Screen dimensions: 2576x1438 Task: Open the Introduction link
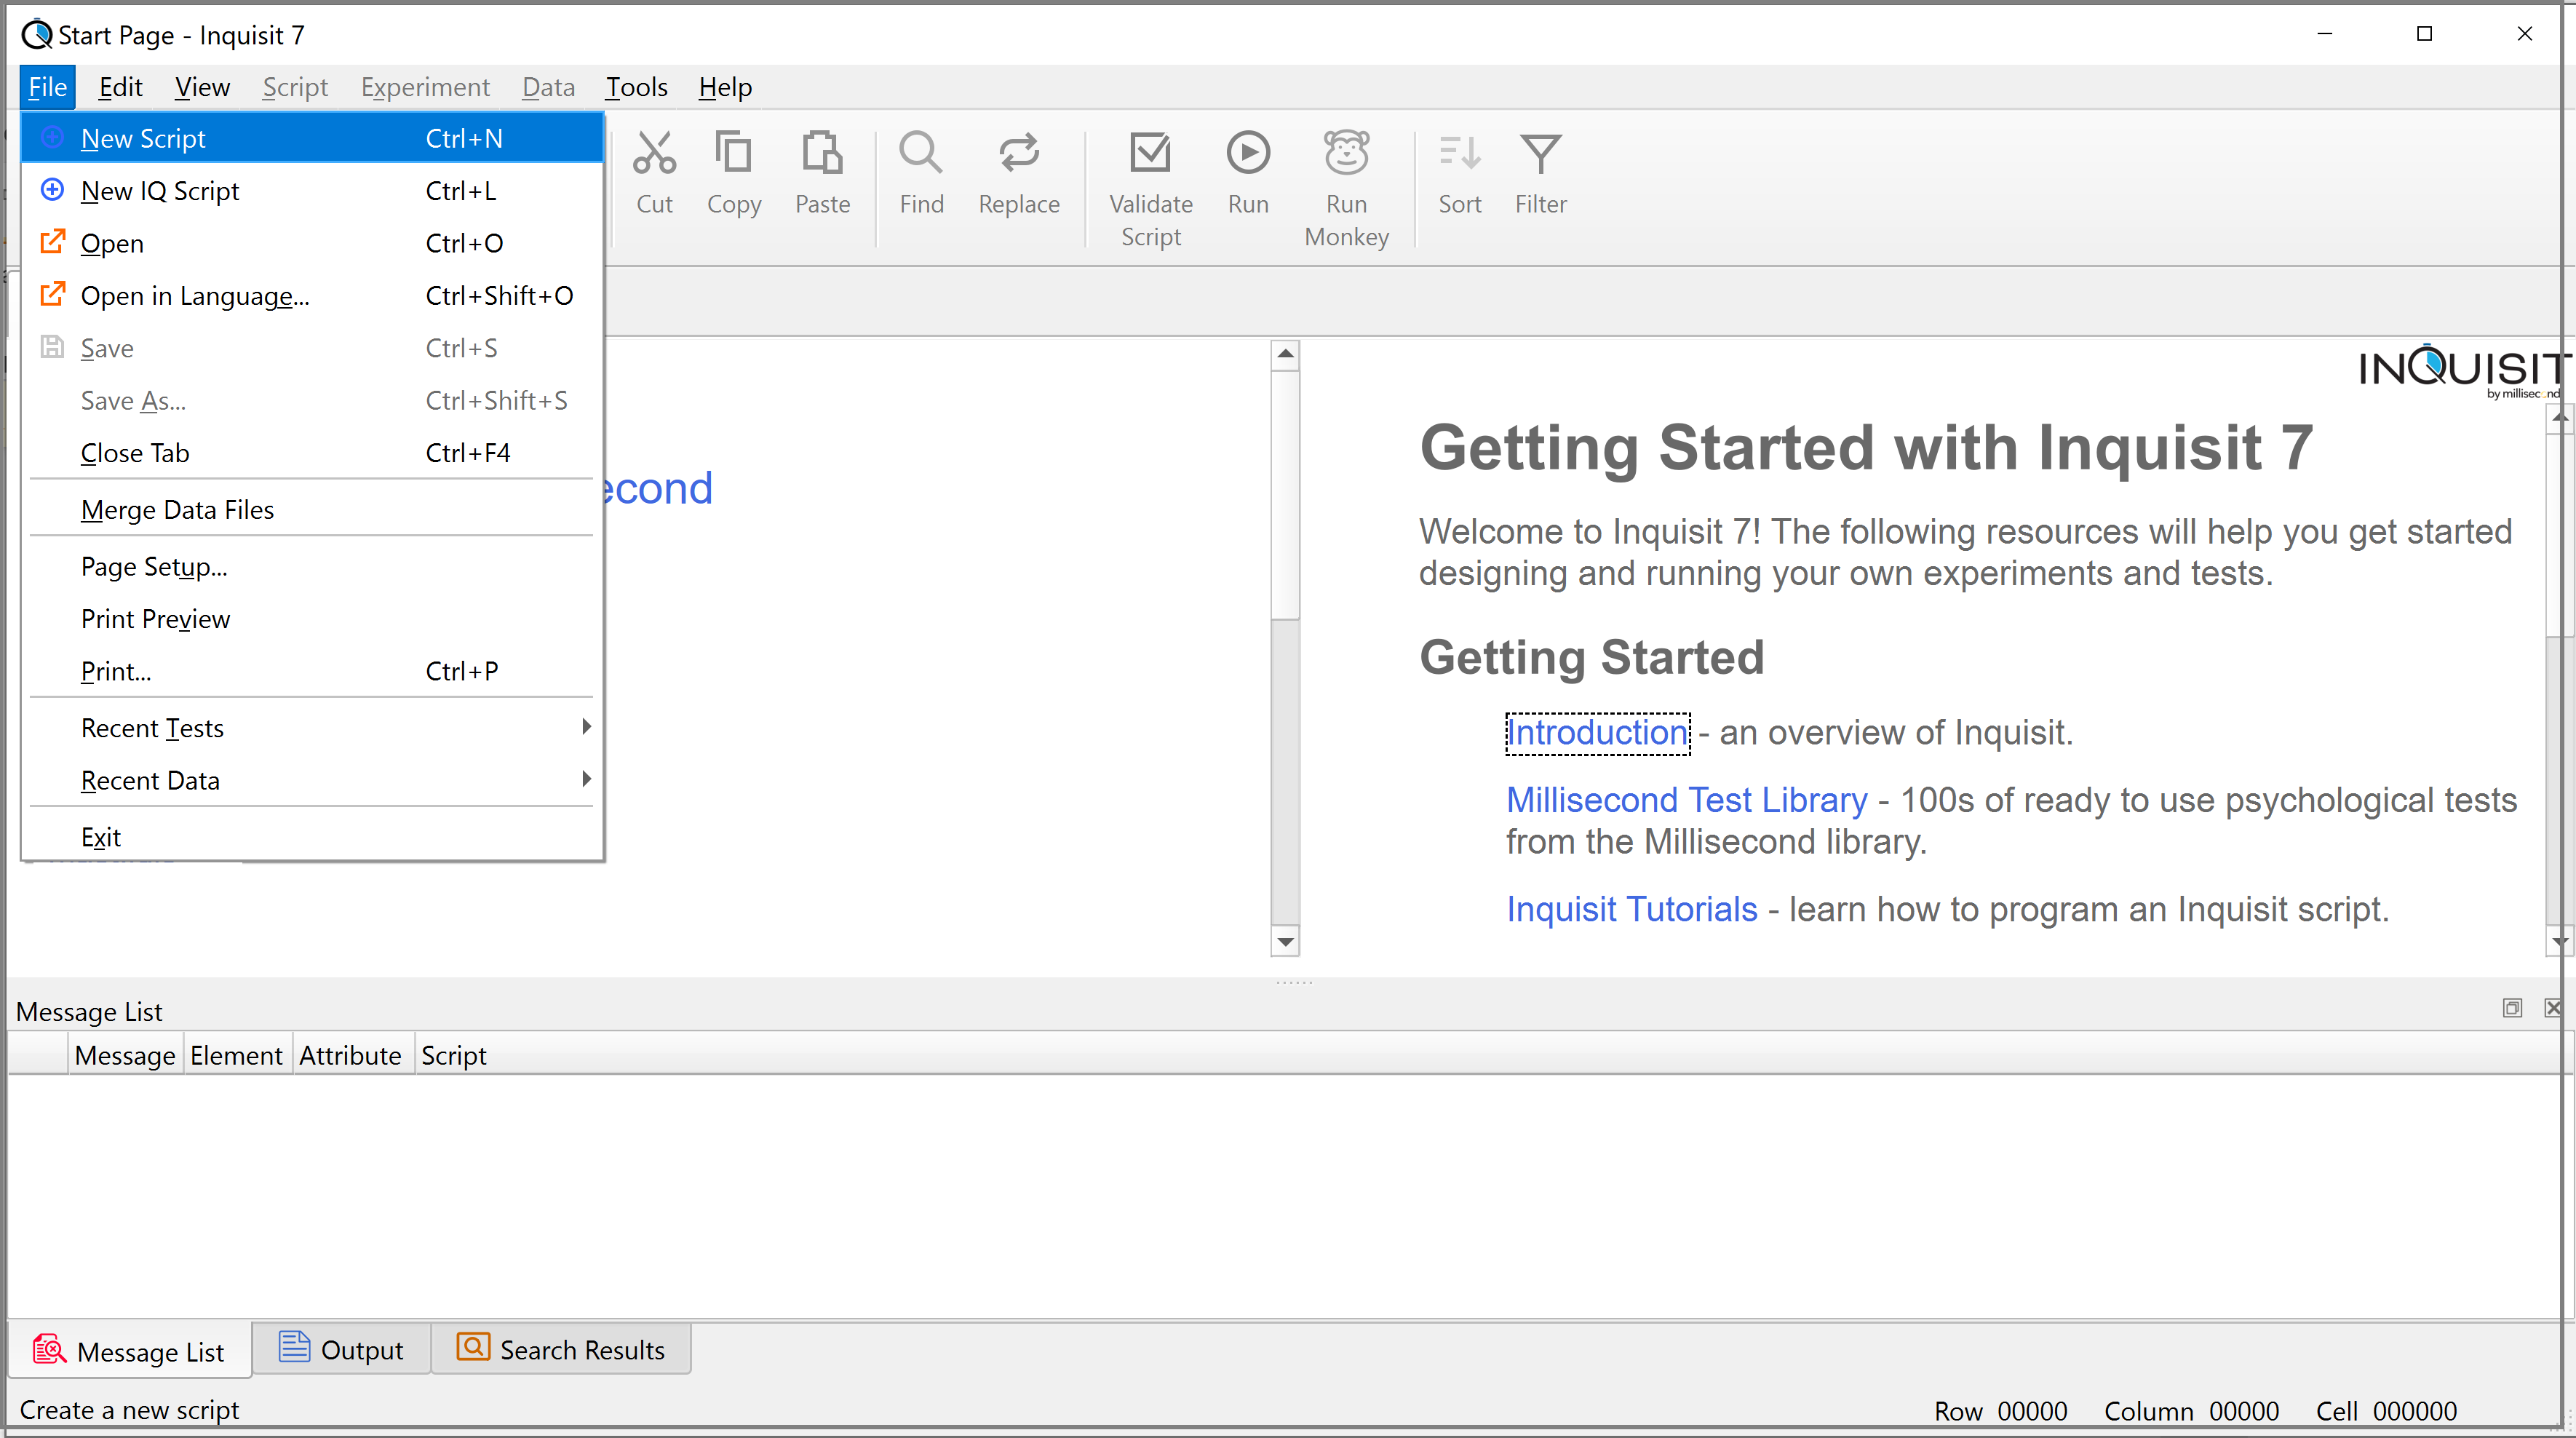click(1597, 732)
